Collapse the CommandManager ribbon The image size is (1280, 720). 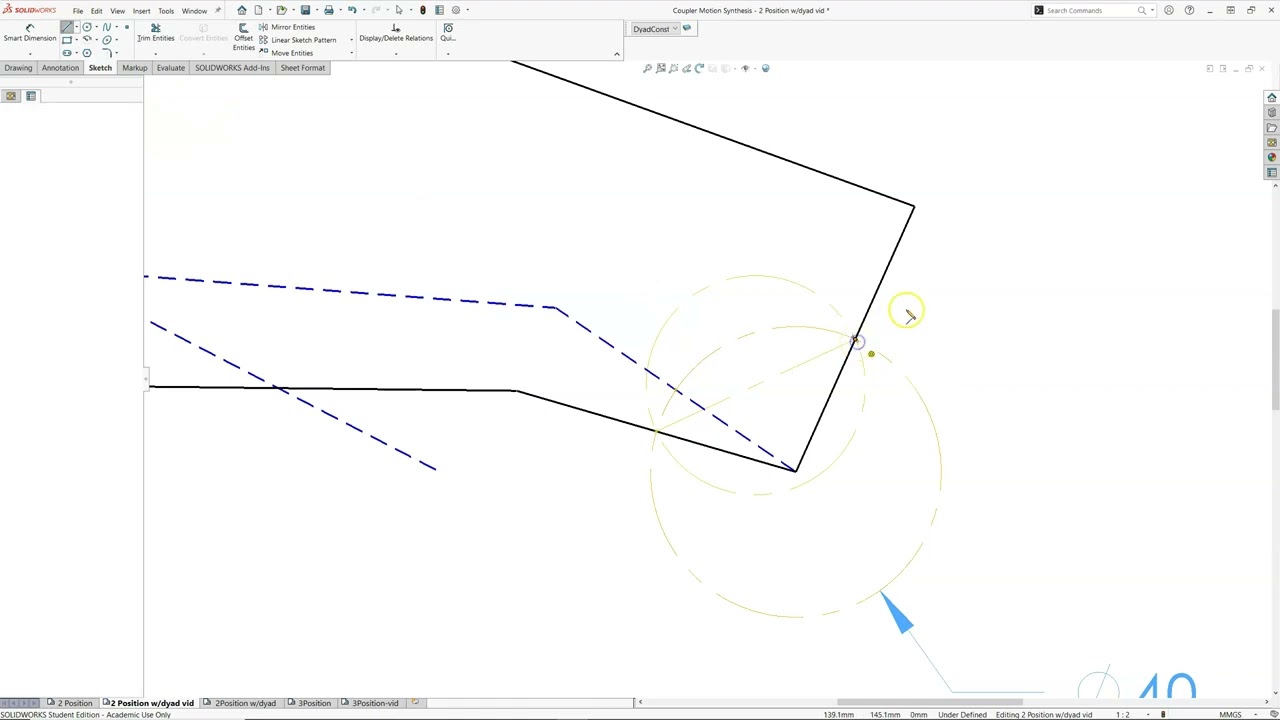(617, 54)
